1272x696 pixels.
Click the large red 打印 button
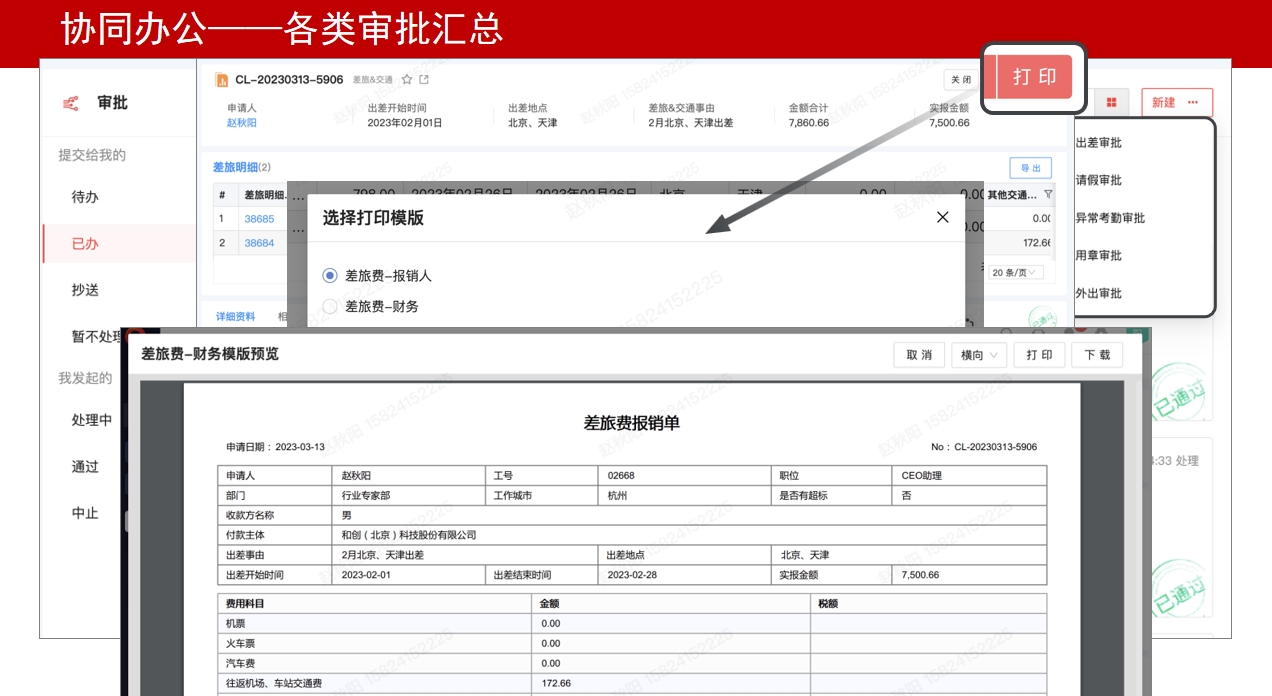click(1034, 77)
